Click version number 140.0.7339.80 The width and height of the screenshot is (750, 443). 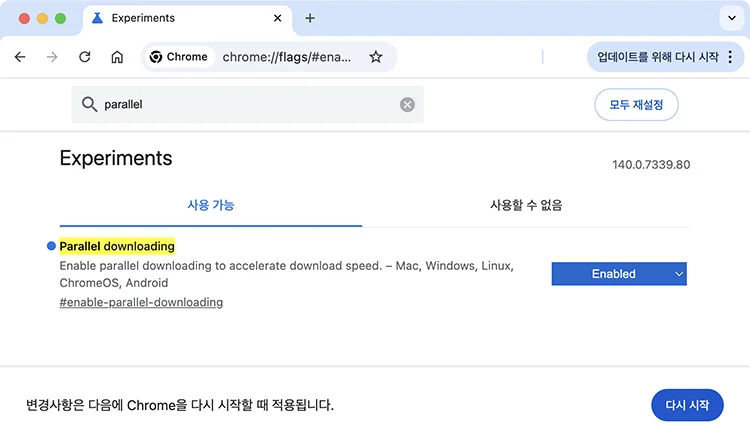click(651, 165)
